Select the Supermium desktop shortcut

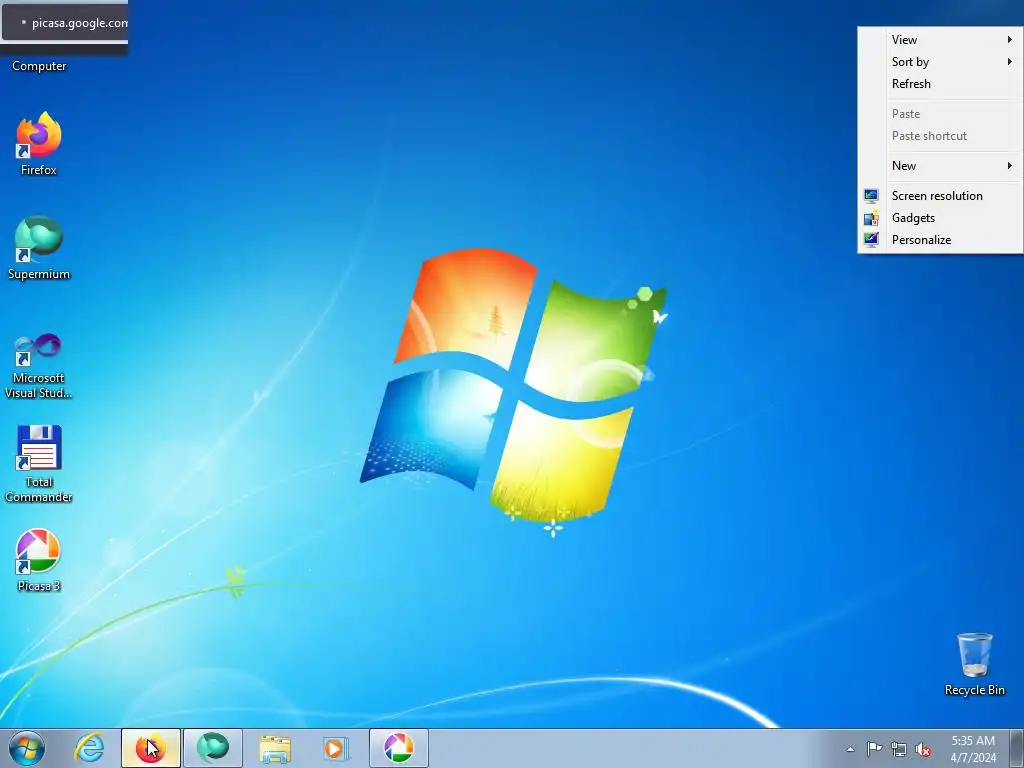coord(39,248)
